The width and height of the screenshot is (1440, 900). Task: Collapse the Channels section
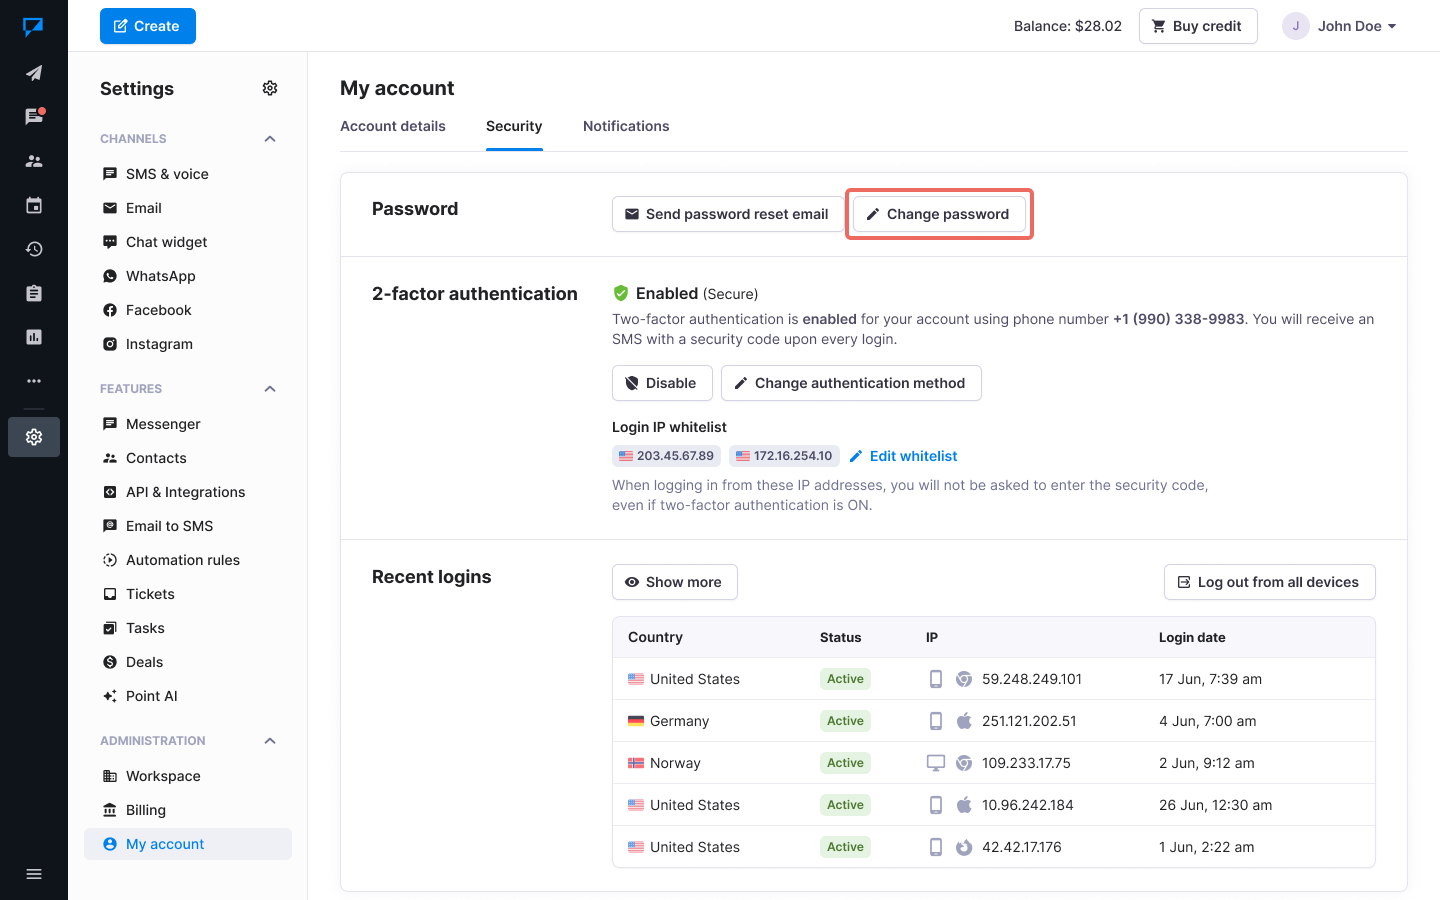[x=270, y=139]
